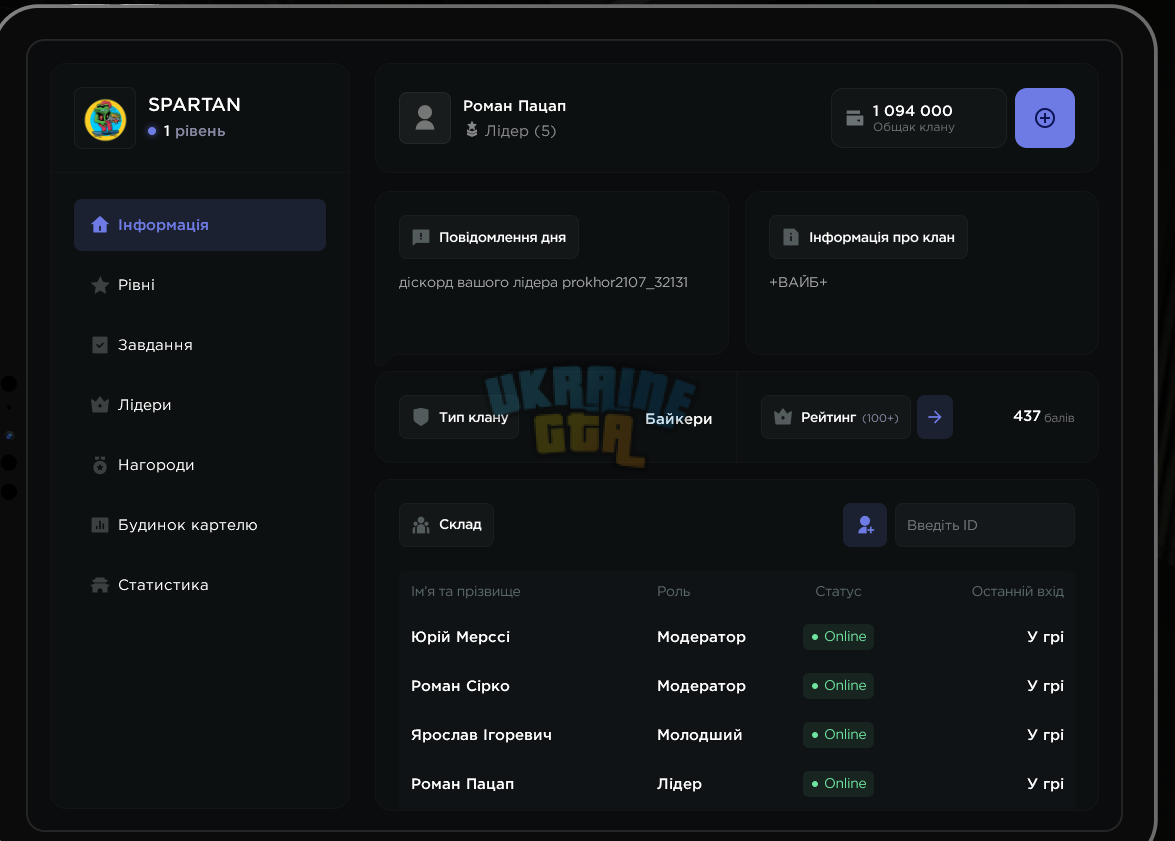Viewport: 1175px width, 841px height.
Task: Click the group icon in Склад
Action: 421,525
